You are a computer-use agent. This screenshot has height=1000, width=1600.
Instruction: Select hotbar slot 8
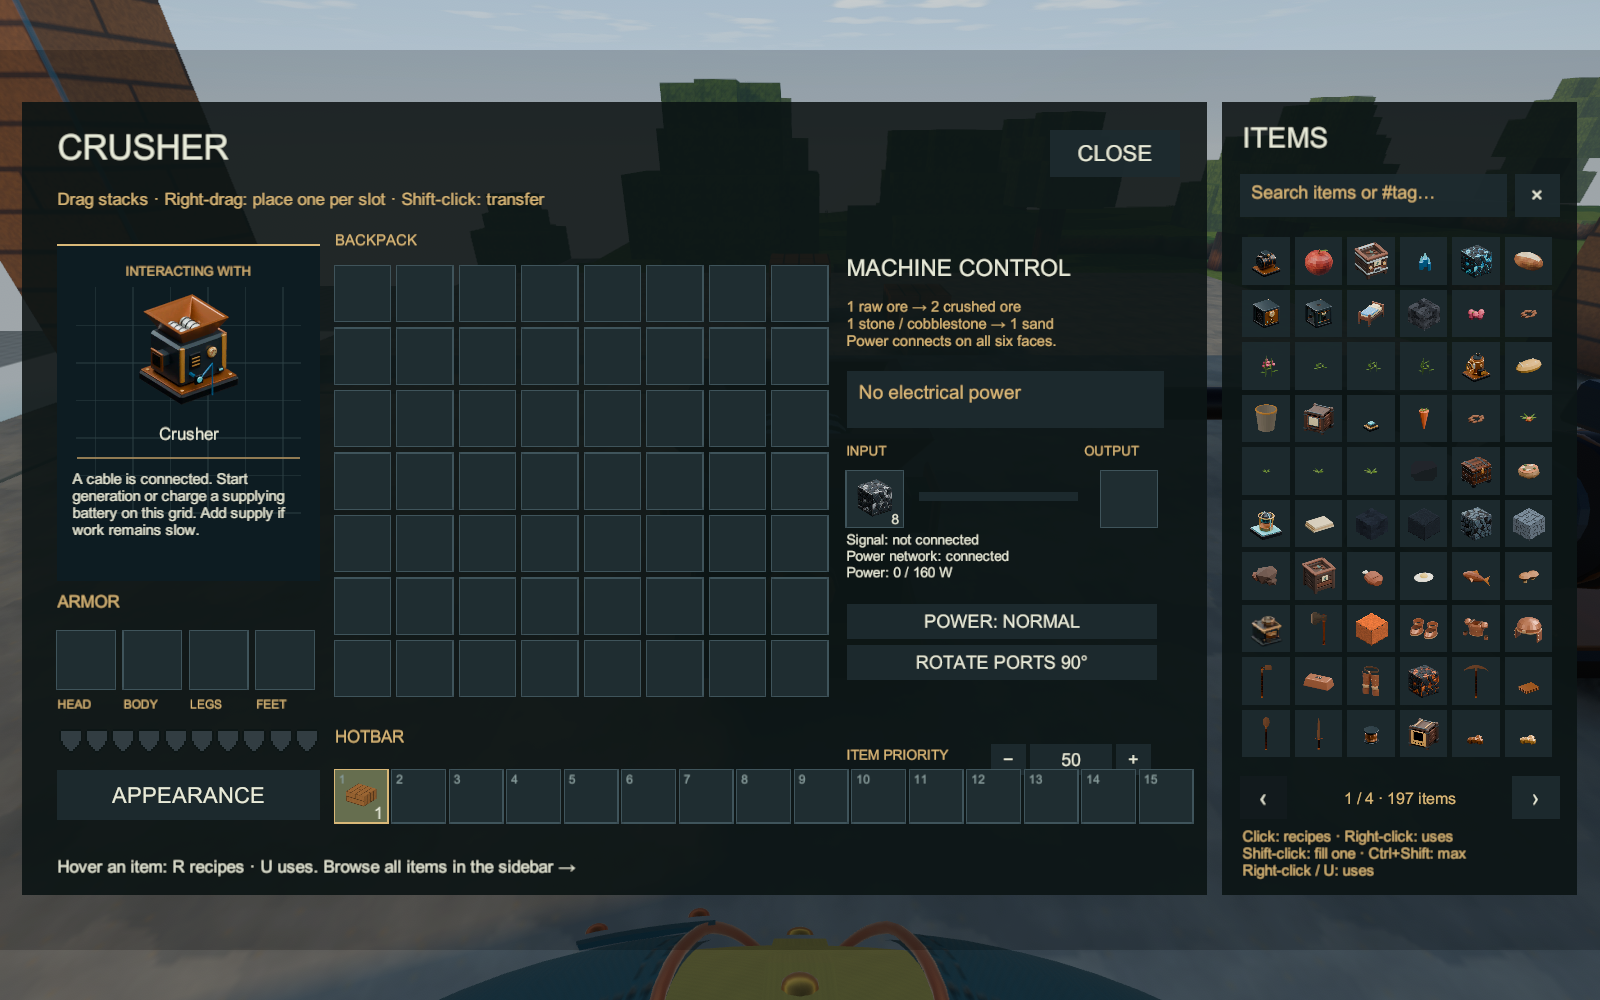(x=763, y=796)
